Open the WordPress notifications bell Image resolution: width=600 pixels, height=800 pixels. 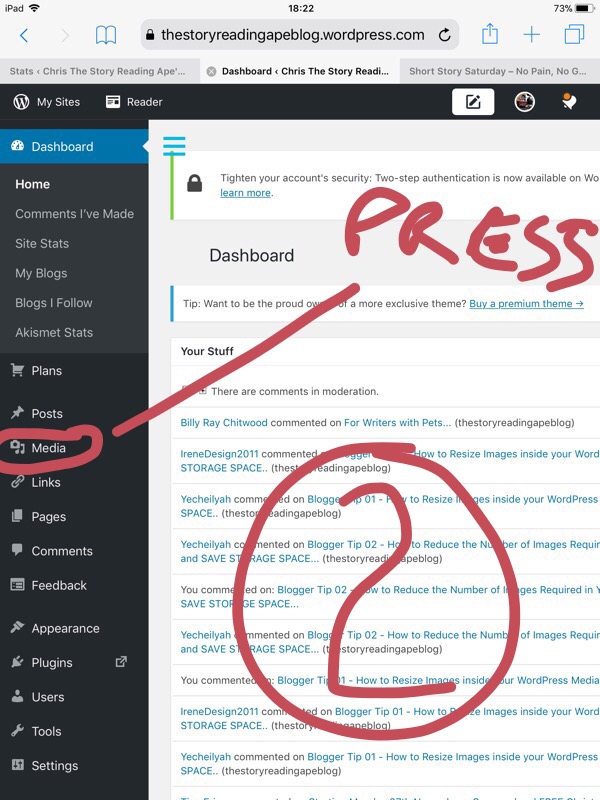tap(569, 102)
